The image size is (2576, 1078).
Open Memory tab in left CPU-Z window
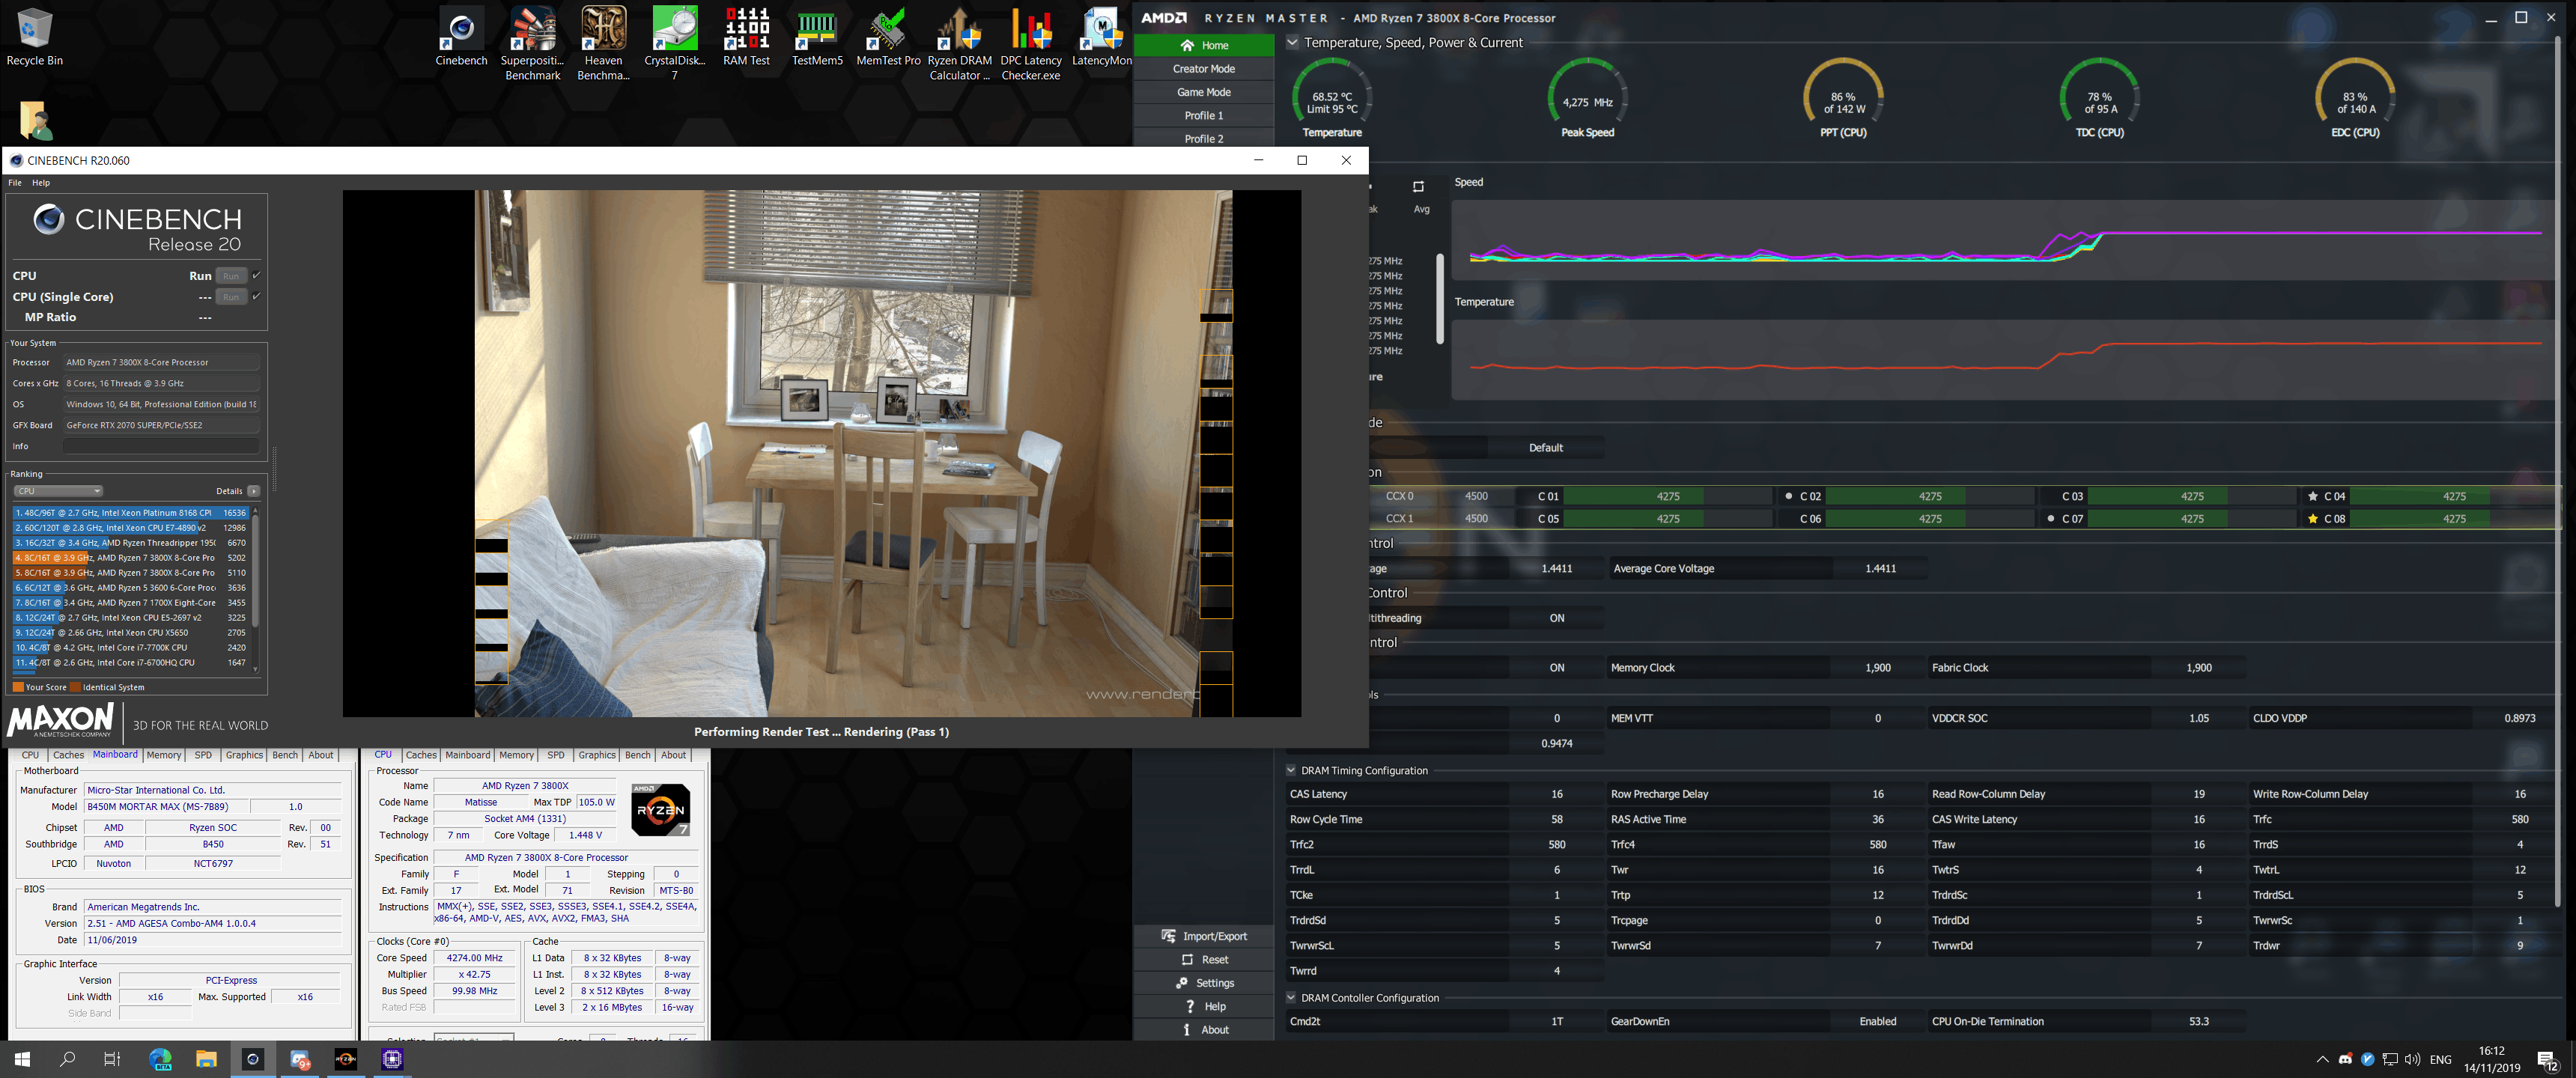point(163,755)
